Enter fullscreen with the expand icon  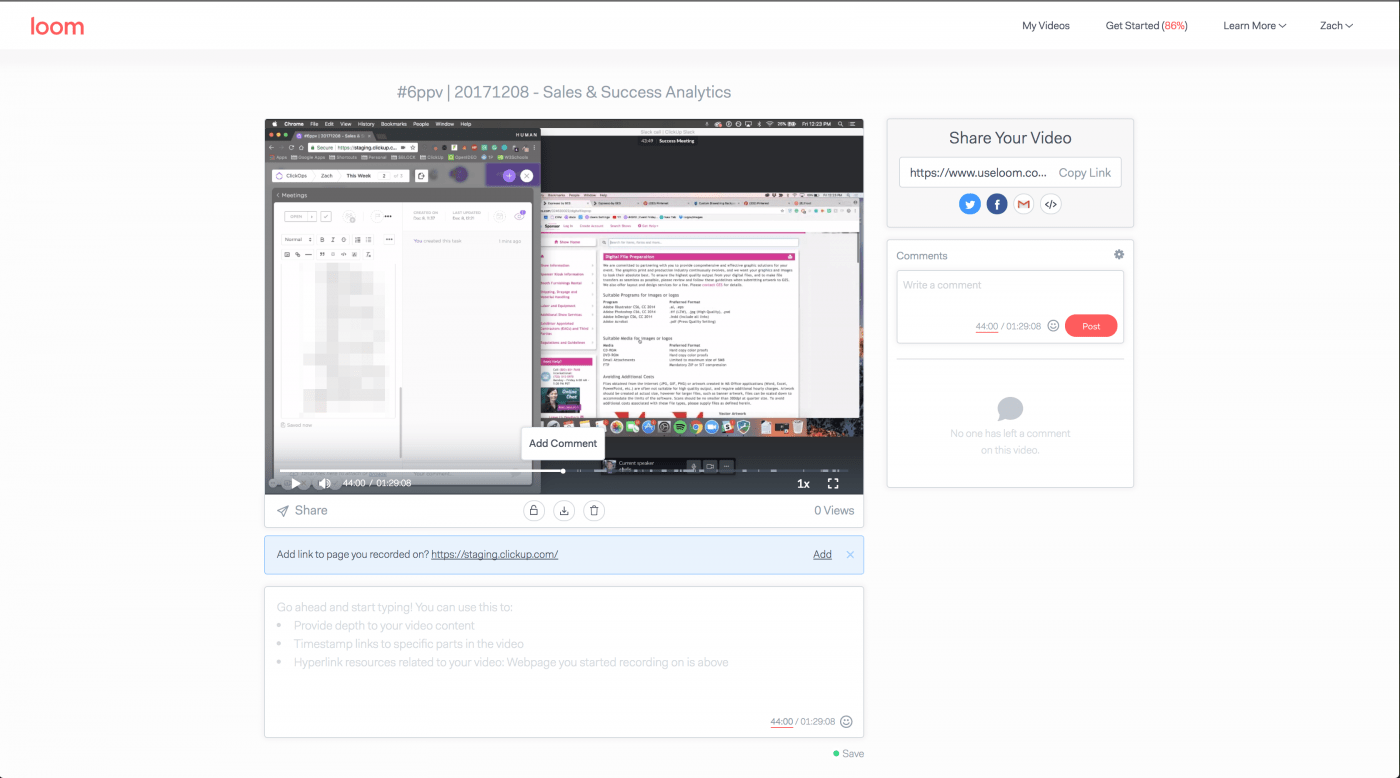coord(833,484)
